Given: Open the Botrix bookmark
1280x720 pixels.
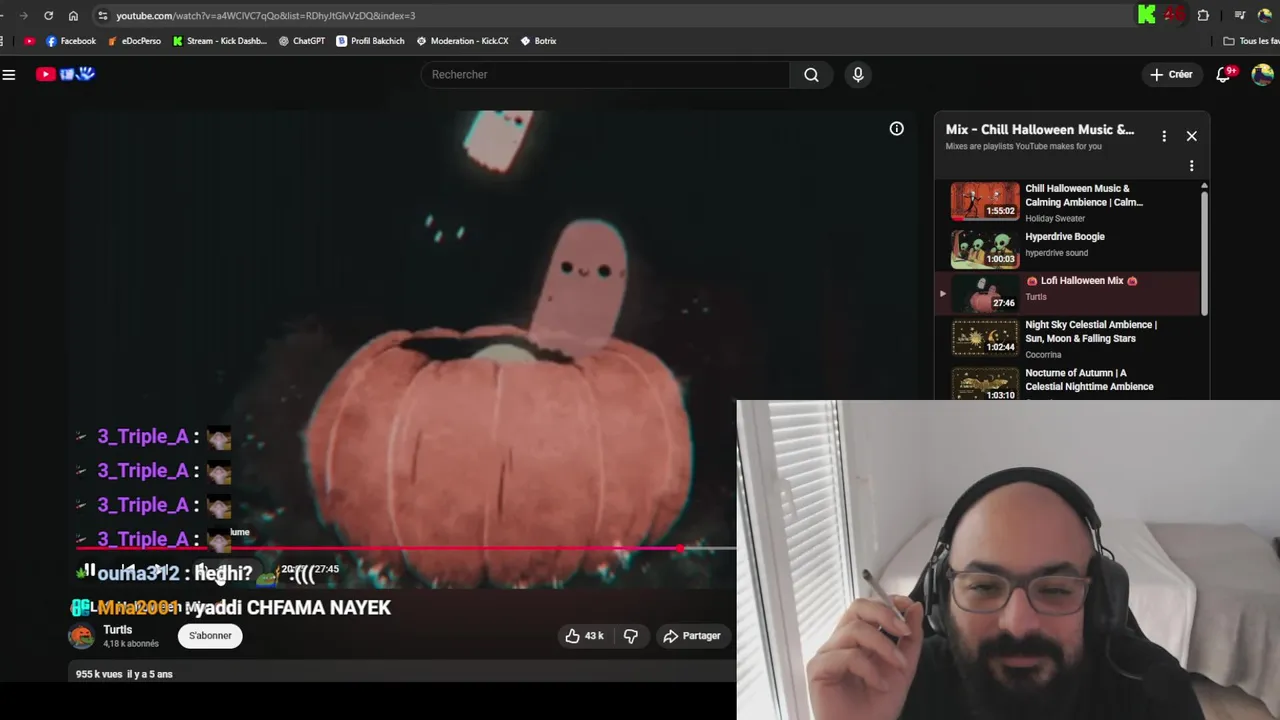Looking at the screenshot, I should pyautogui.click(x=538, y=41).
